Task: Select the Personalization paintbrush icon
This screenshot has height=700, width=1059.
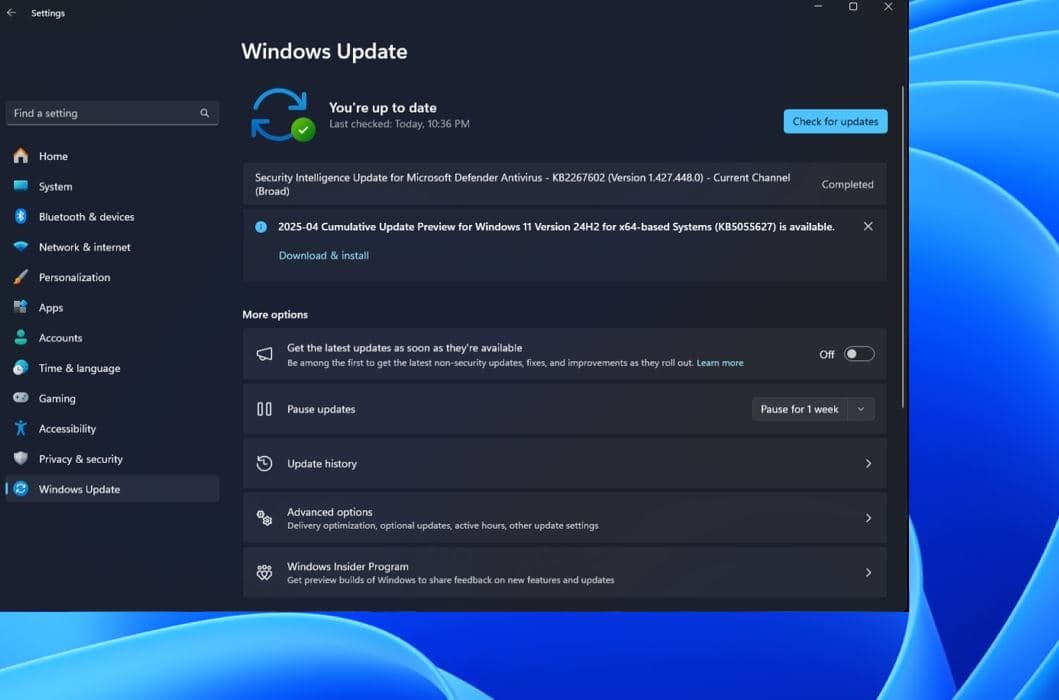Action: 20,277
